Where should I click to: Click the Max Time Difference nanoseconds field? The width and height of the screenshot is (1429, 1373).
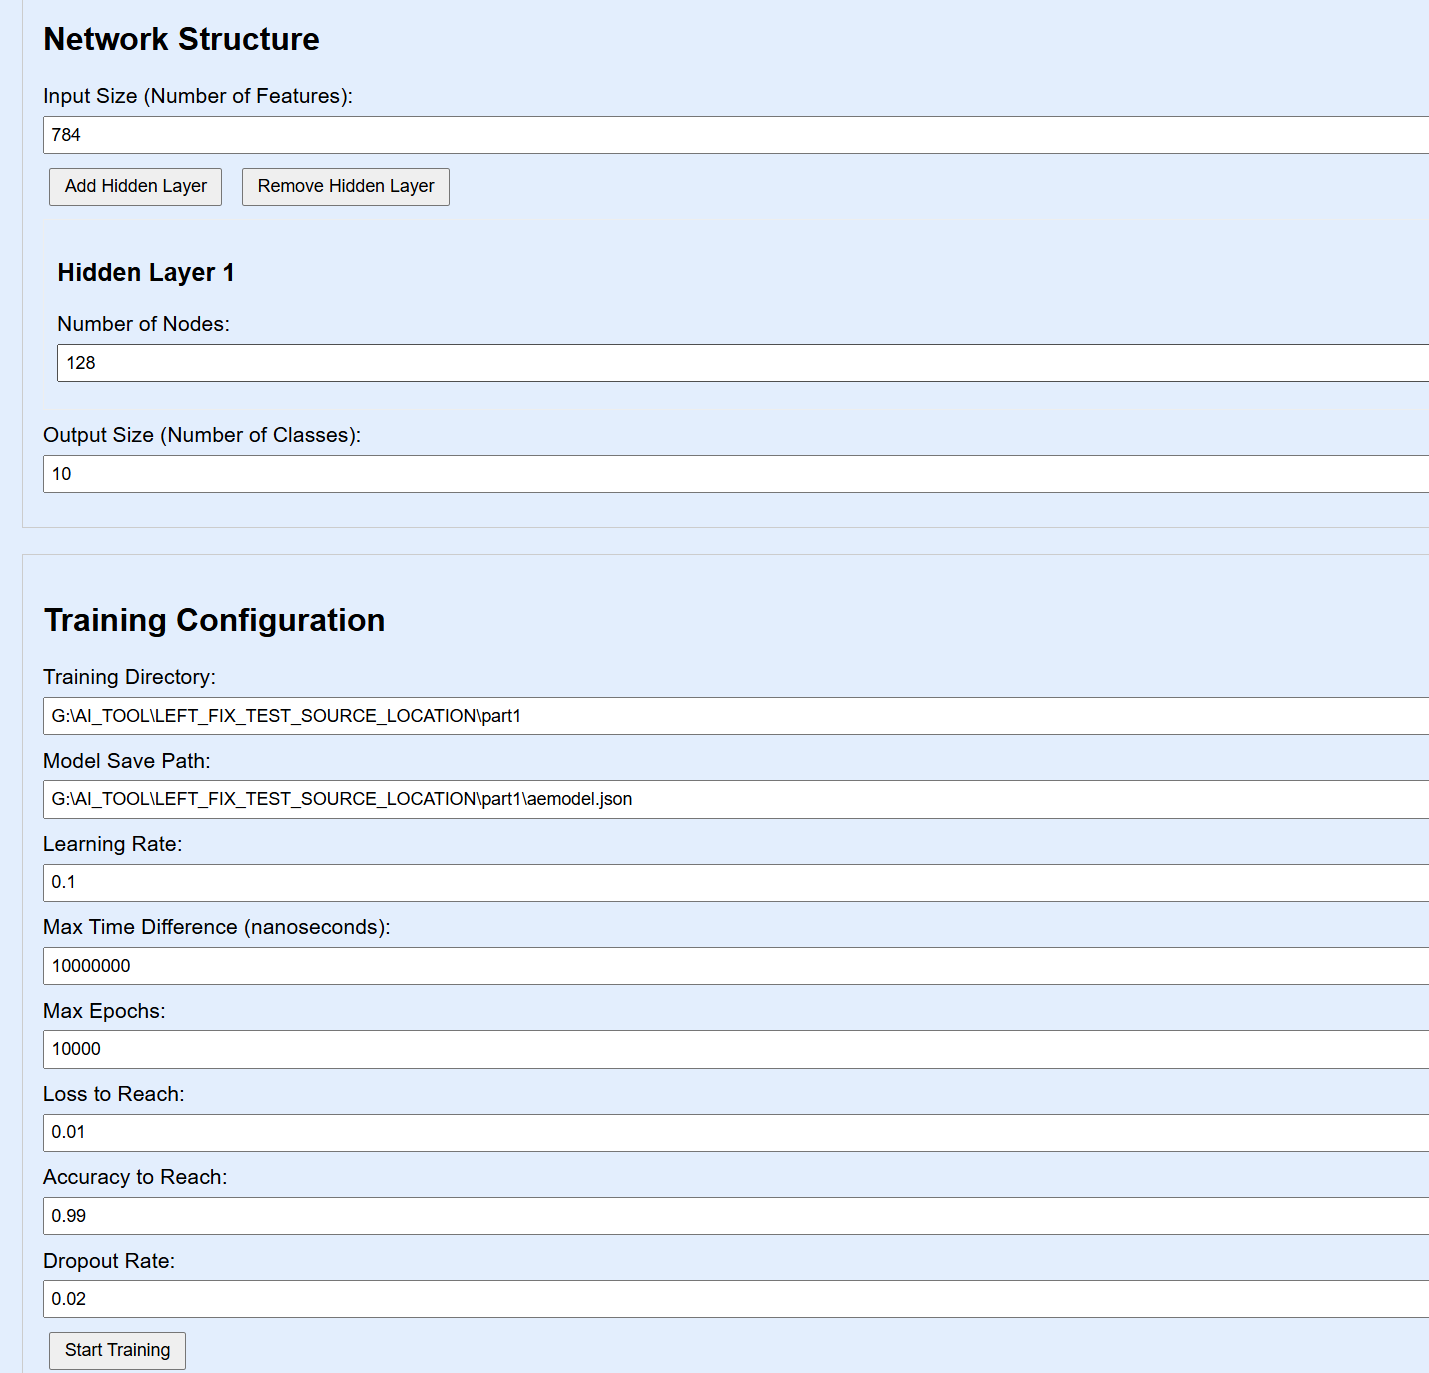pos(736,966)
